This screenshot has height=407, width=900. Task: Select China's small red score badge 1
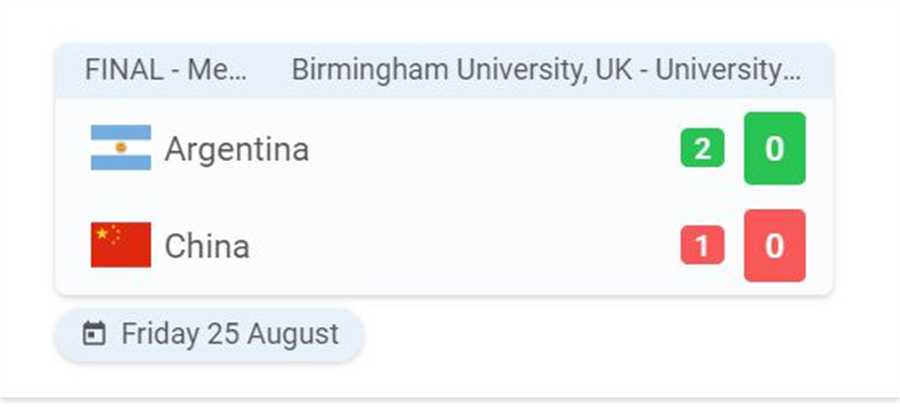[702, 245]
